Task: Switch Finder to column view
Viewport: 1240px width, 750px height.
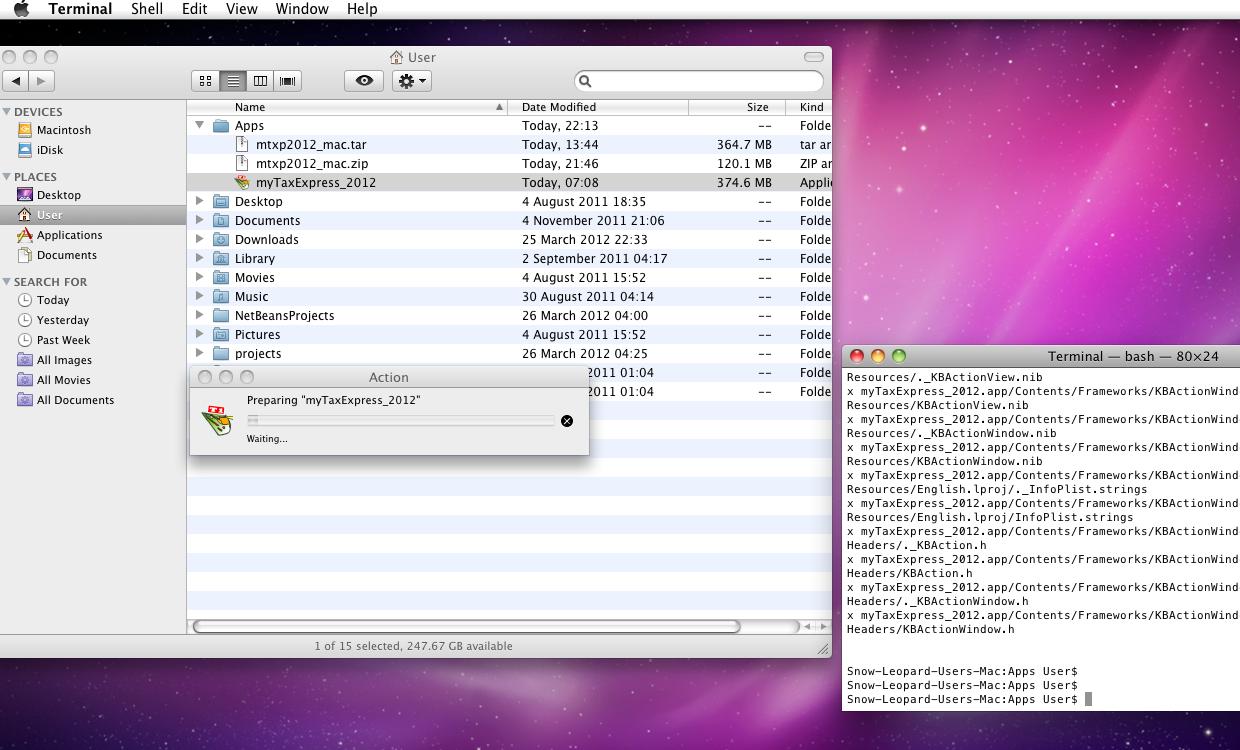Action: click(260, 81)
